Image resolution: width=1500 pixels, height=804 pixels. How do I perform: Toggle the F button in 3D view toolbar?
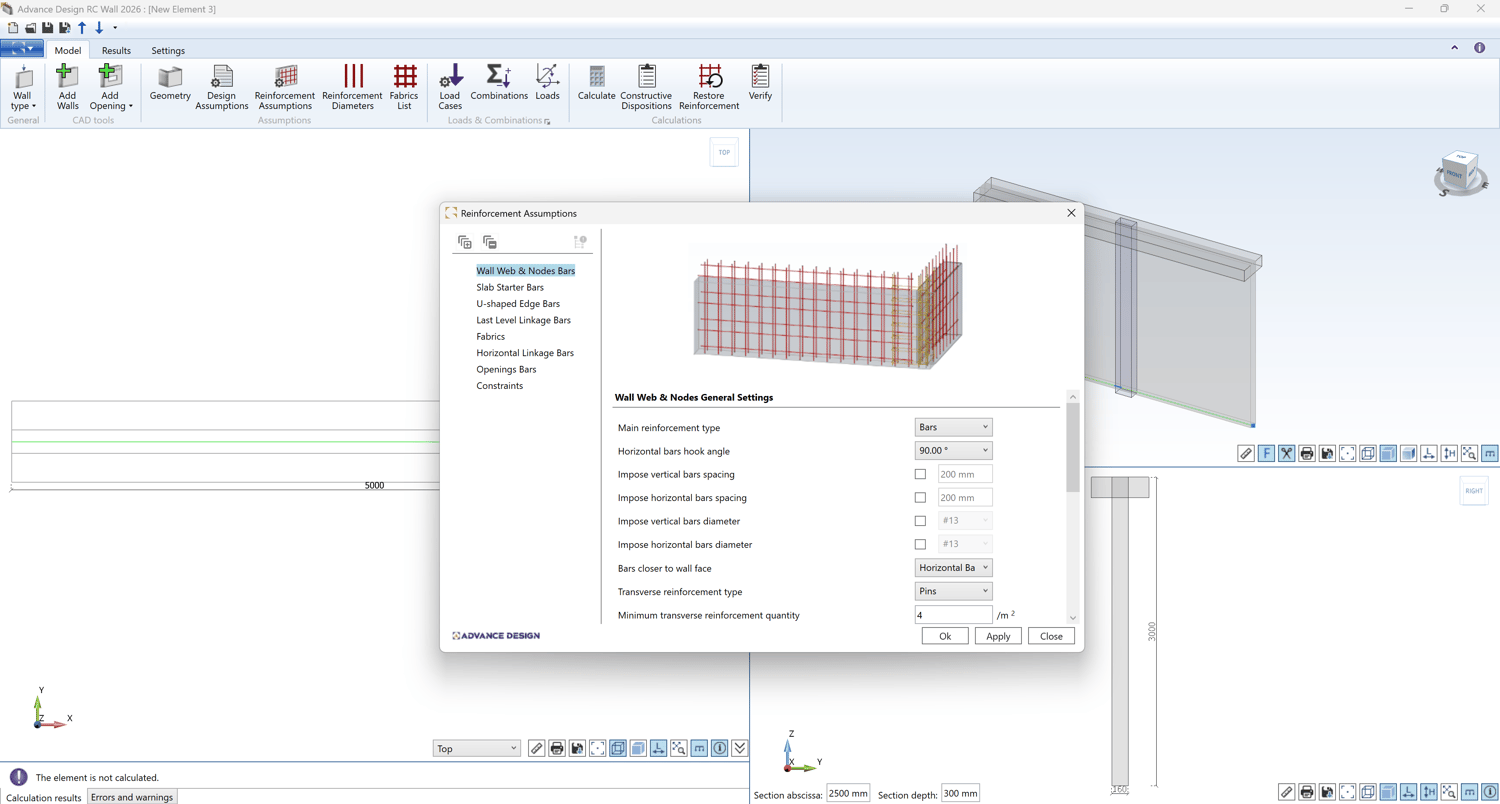pos(1266,453)
